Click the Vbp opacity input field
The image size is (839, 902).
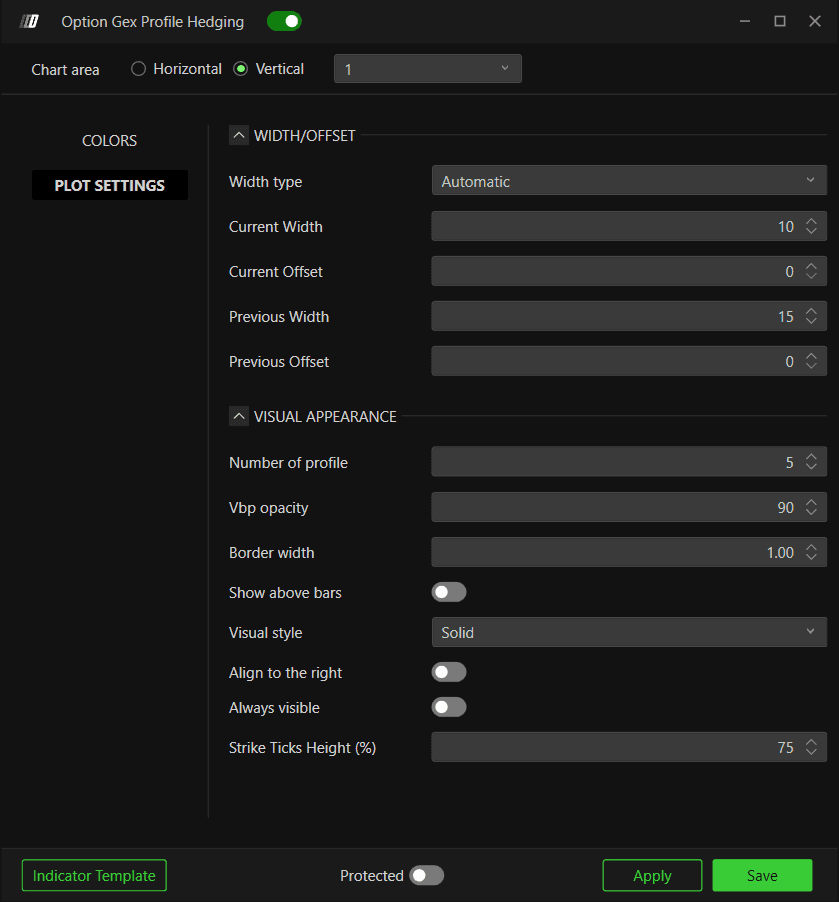(x=629, y=507)
